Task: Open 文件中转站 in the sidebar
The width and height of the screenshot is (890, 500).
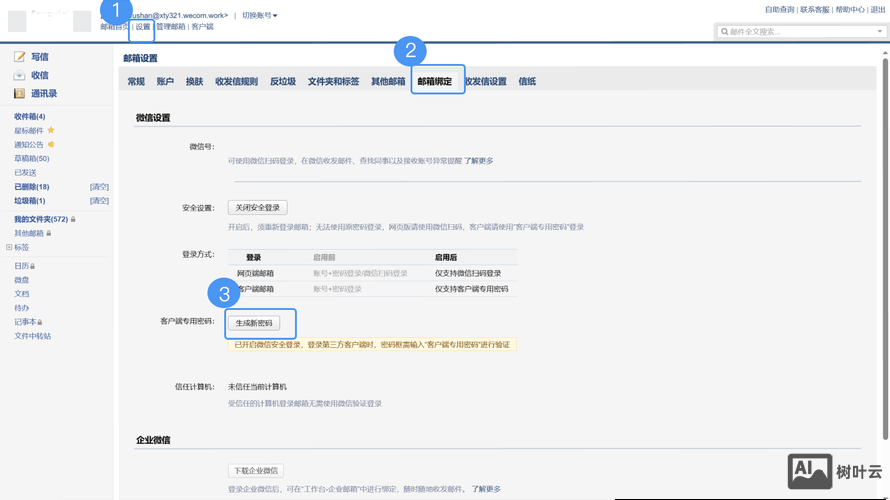Action: pos(32,336)
